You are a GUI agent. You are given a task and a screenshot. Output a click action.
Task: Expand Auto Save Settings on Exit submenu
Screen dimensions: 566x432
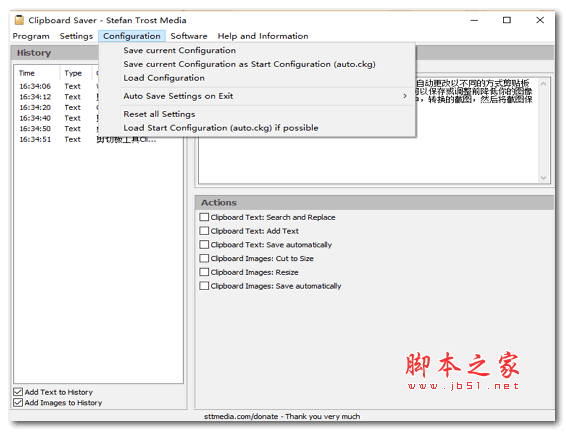coord(257,96)
